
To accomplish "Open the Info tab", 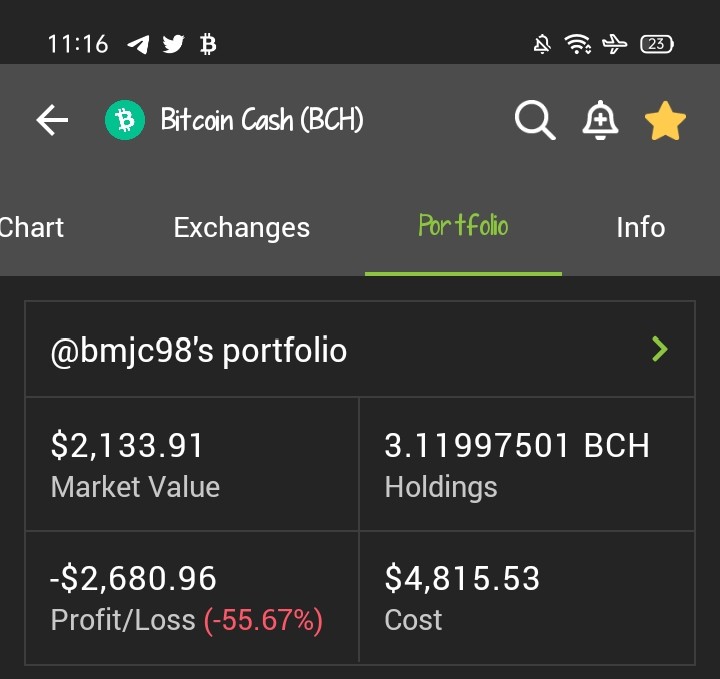I will (641, 227).
